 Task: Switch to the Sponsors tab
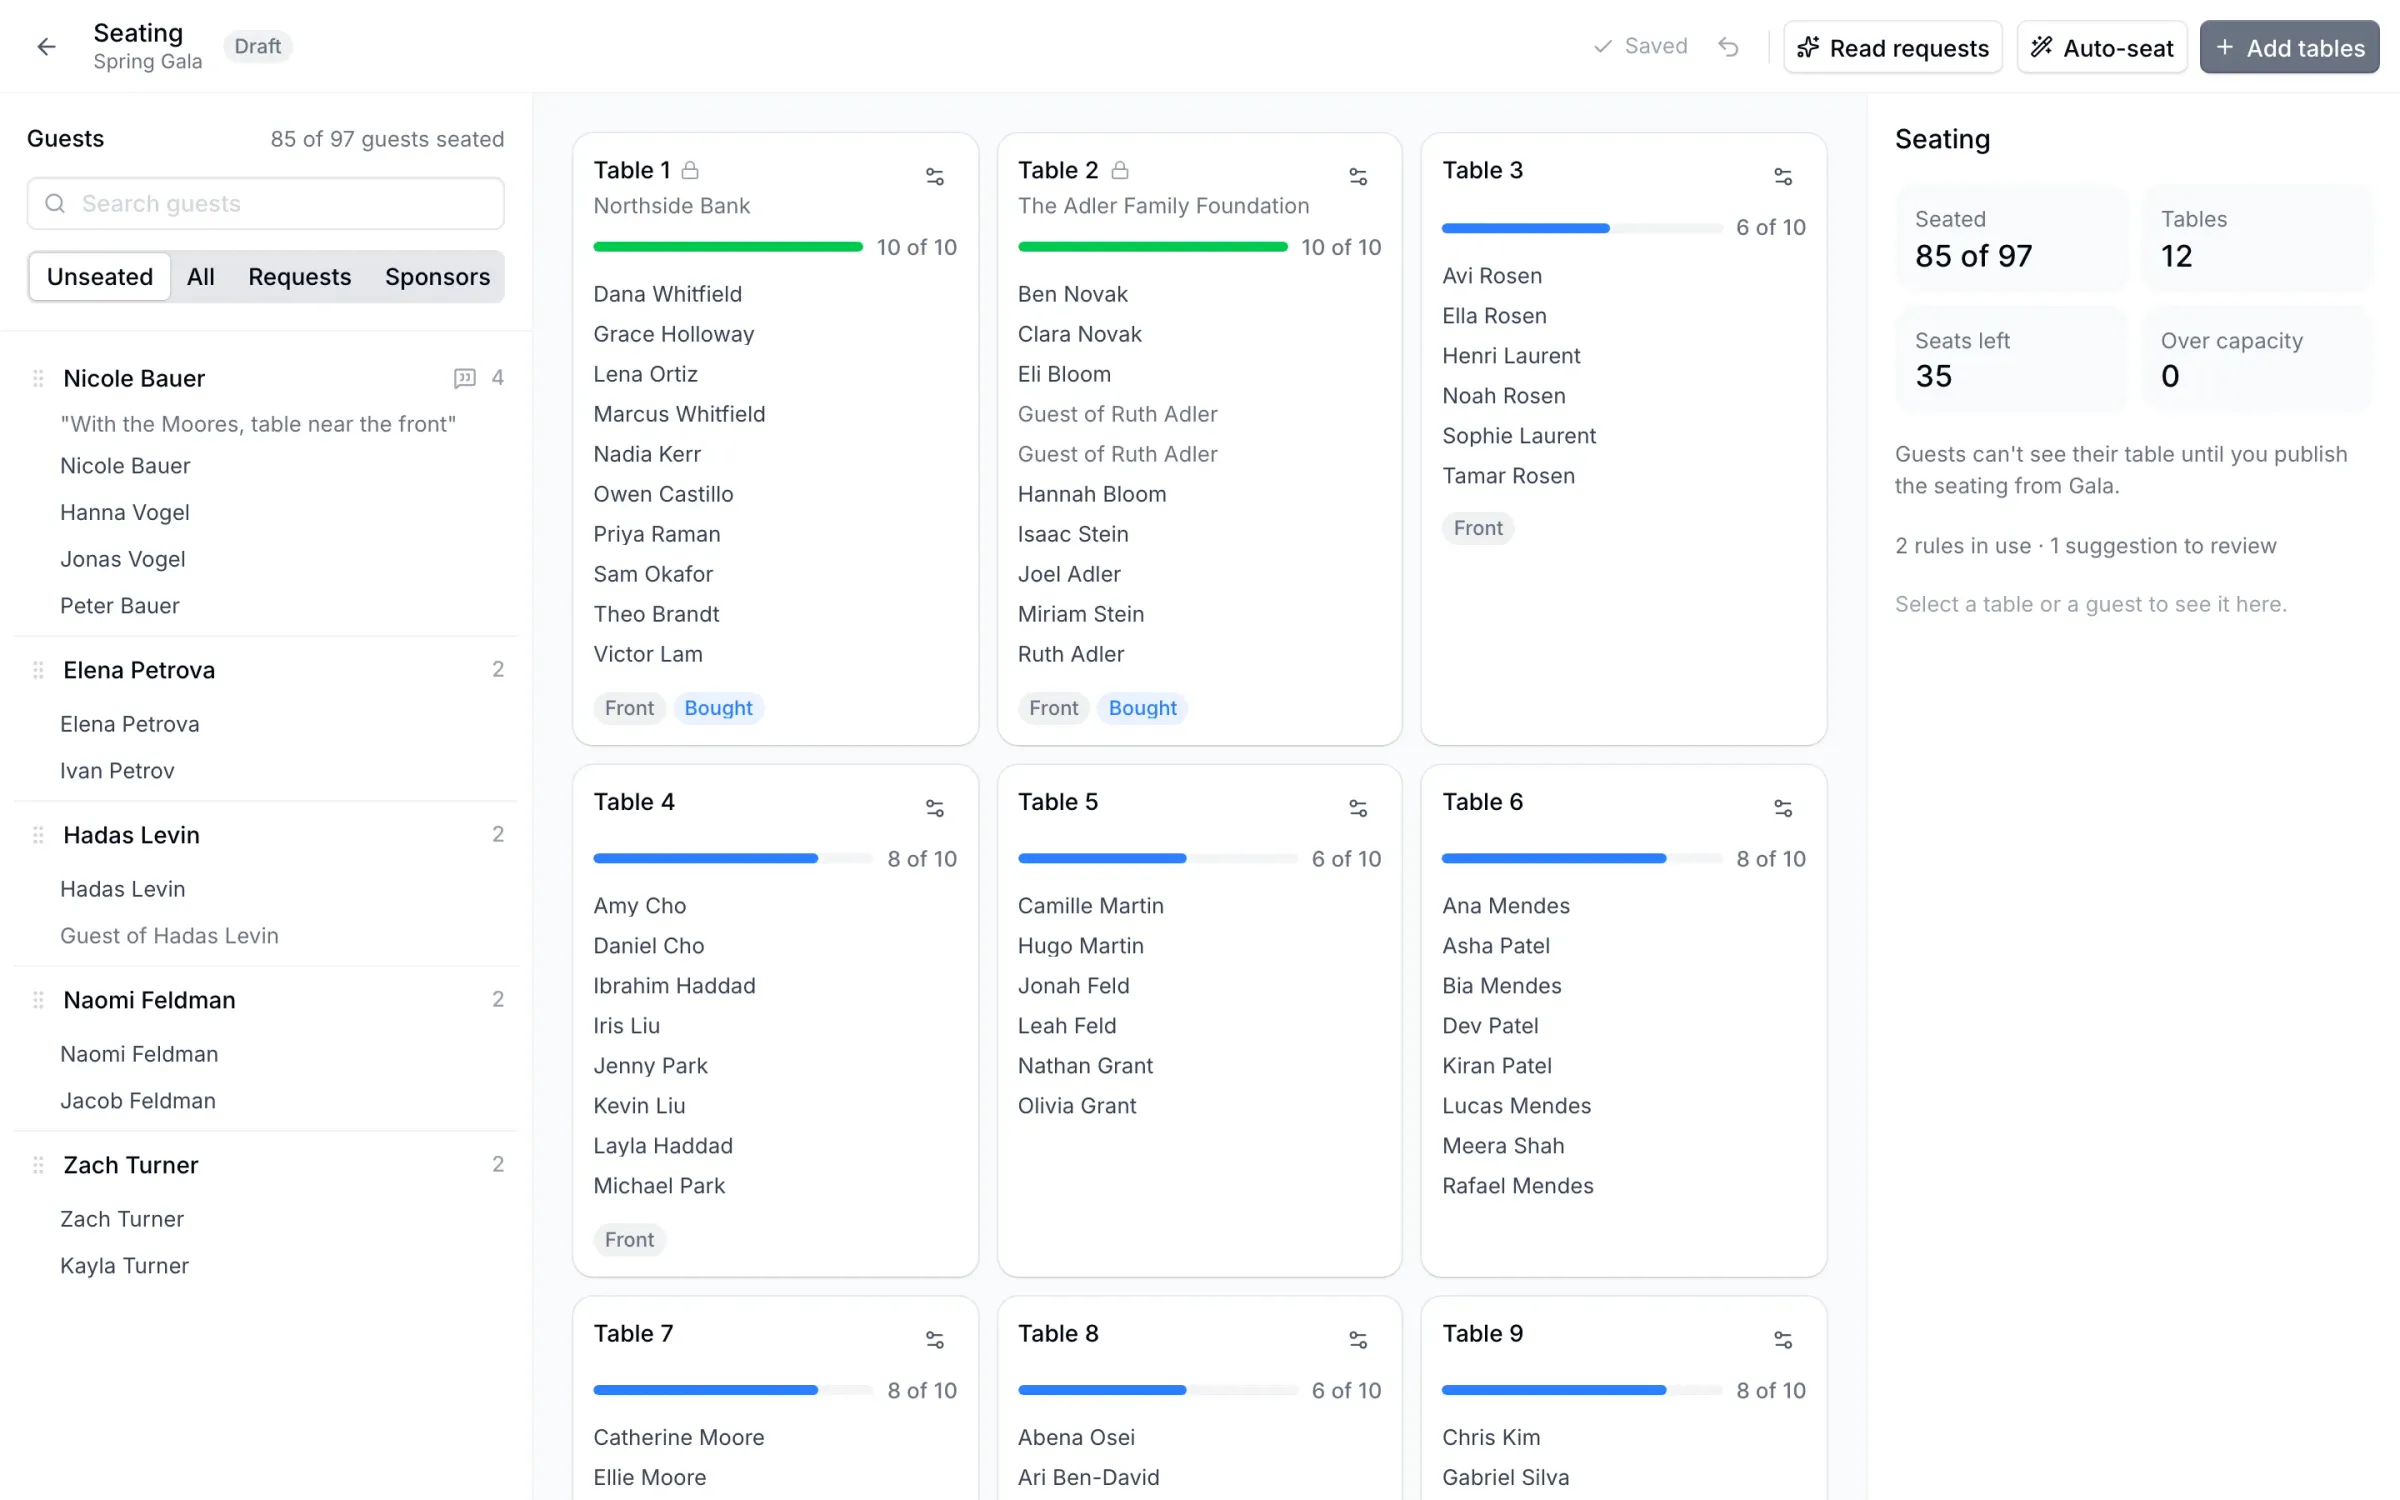coord(438,277)
